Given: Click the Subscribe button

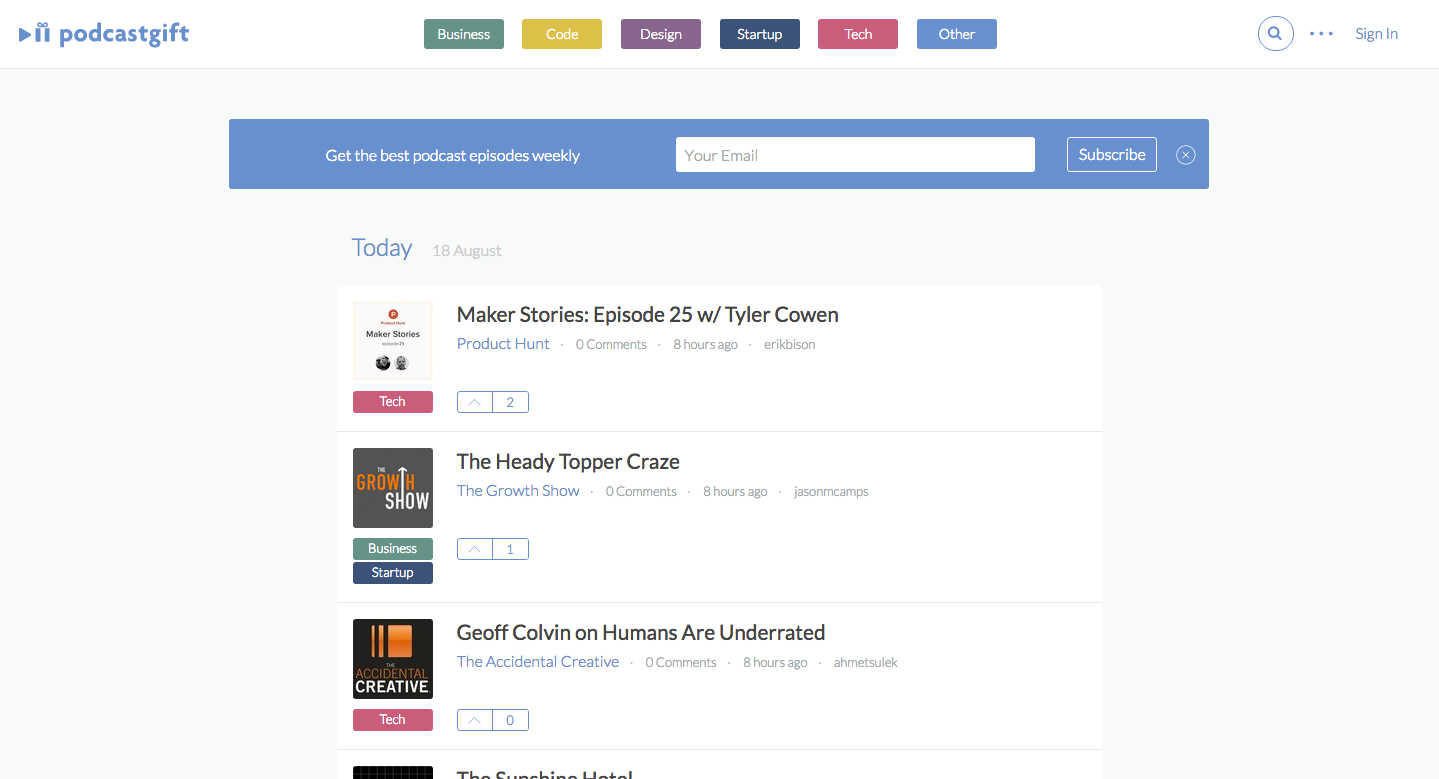Looking at the screenshot, I should 1112,154.
